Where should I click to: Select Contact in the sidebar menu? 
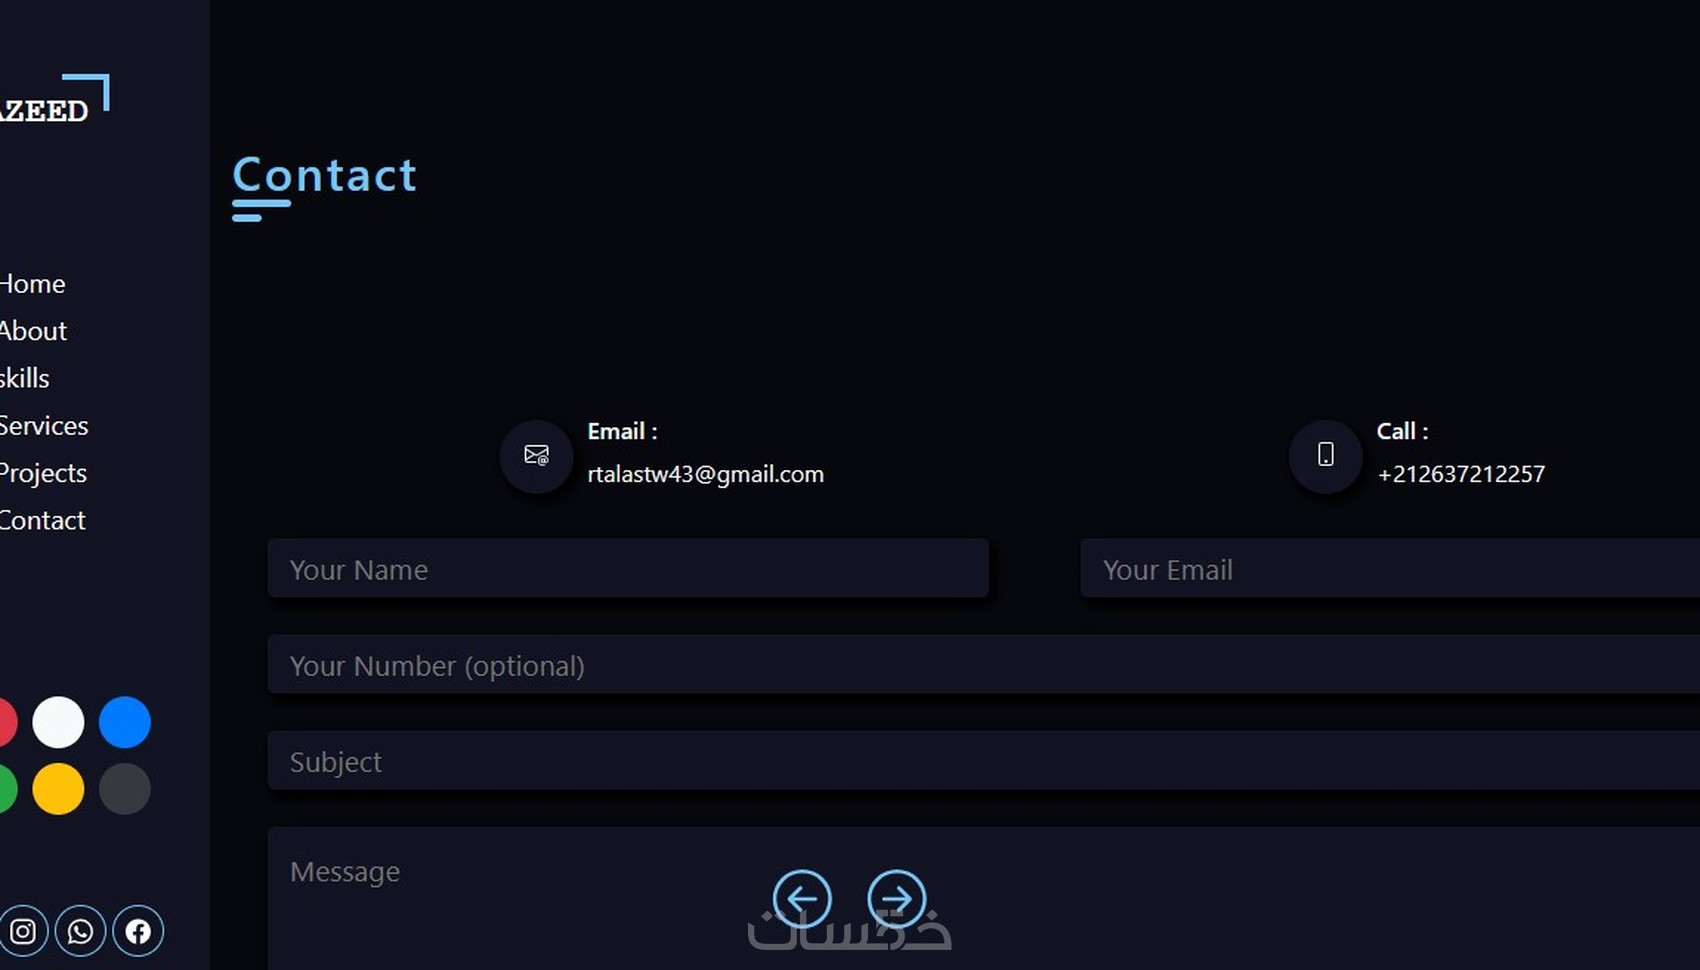click(42, 520)
